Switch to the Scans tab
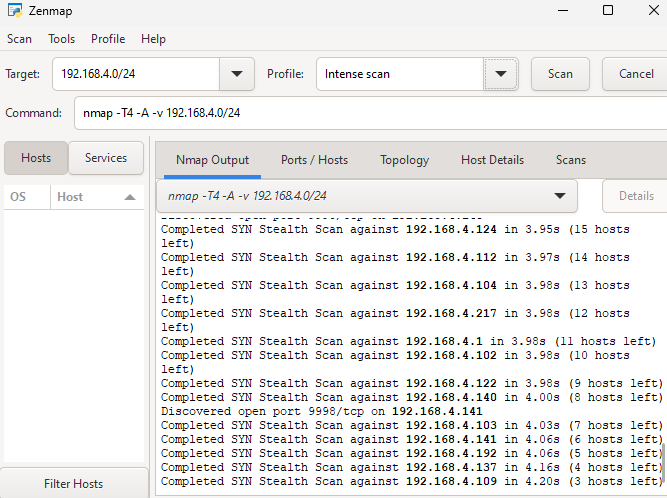This screenshot has height=498, width=667. pos(571,160)
